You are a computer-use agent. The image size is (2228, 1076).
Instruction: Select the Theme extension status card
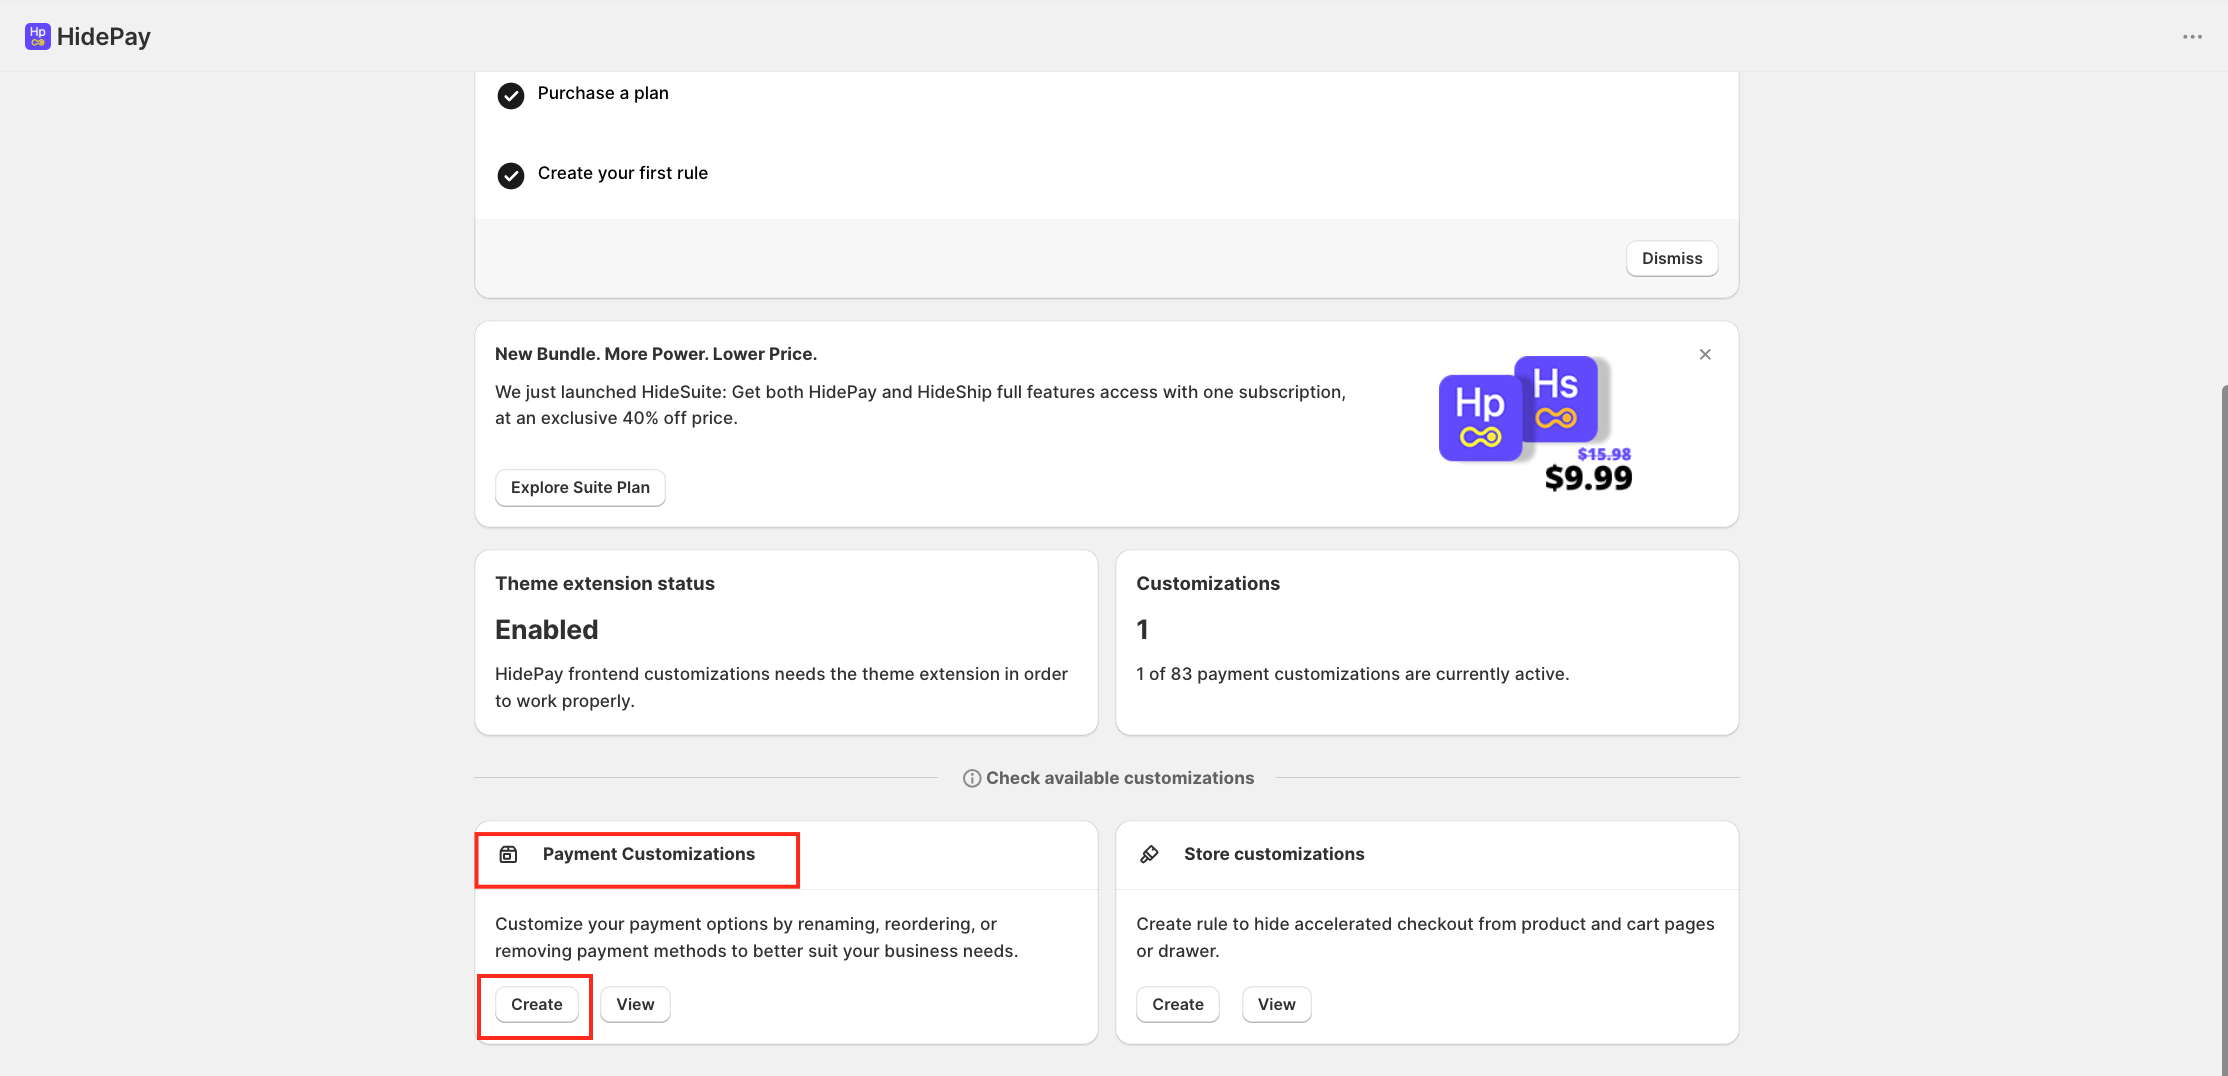click(x=786, y=642)
